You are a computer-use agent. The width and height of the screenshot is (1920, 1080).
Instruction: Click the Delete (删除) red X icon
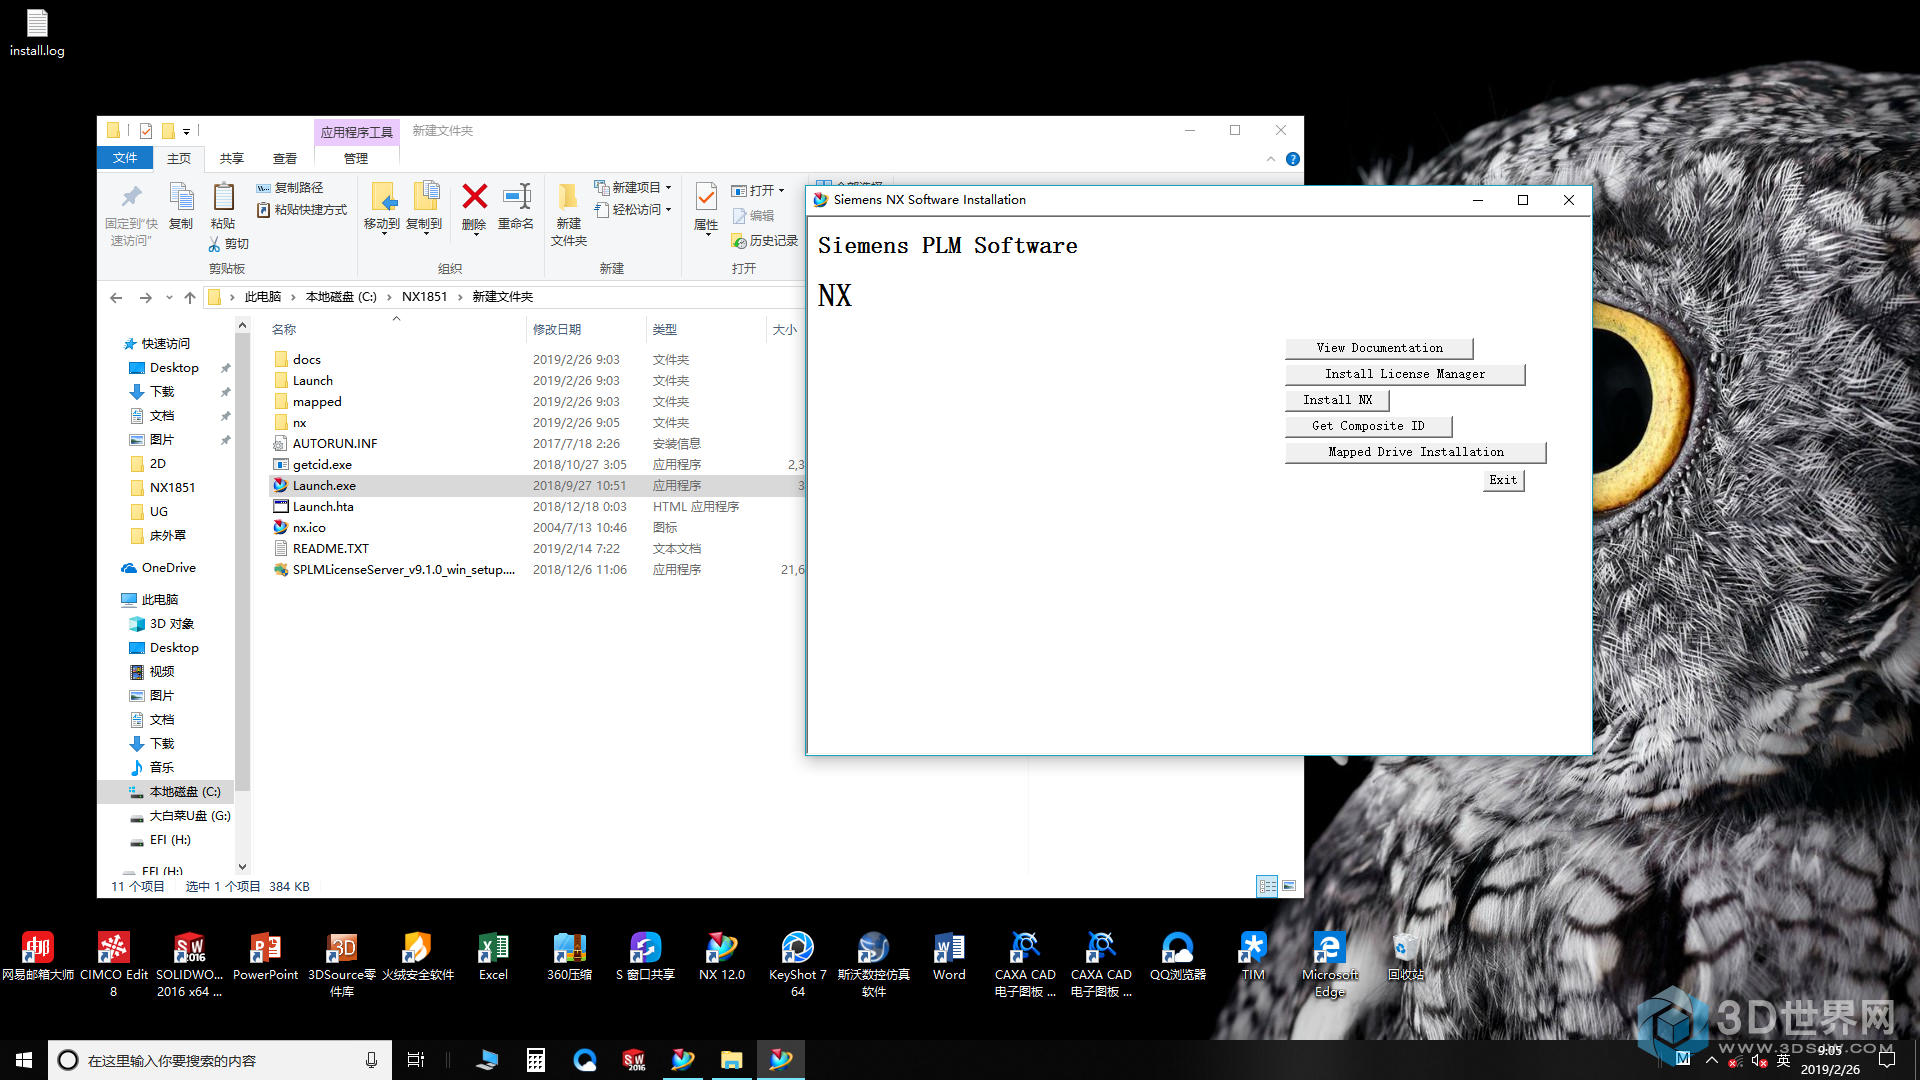tap(474, 197)
